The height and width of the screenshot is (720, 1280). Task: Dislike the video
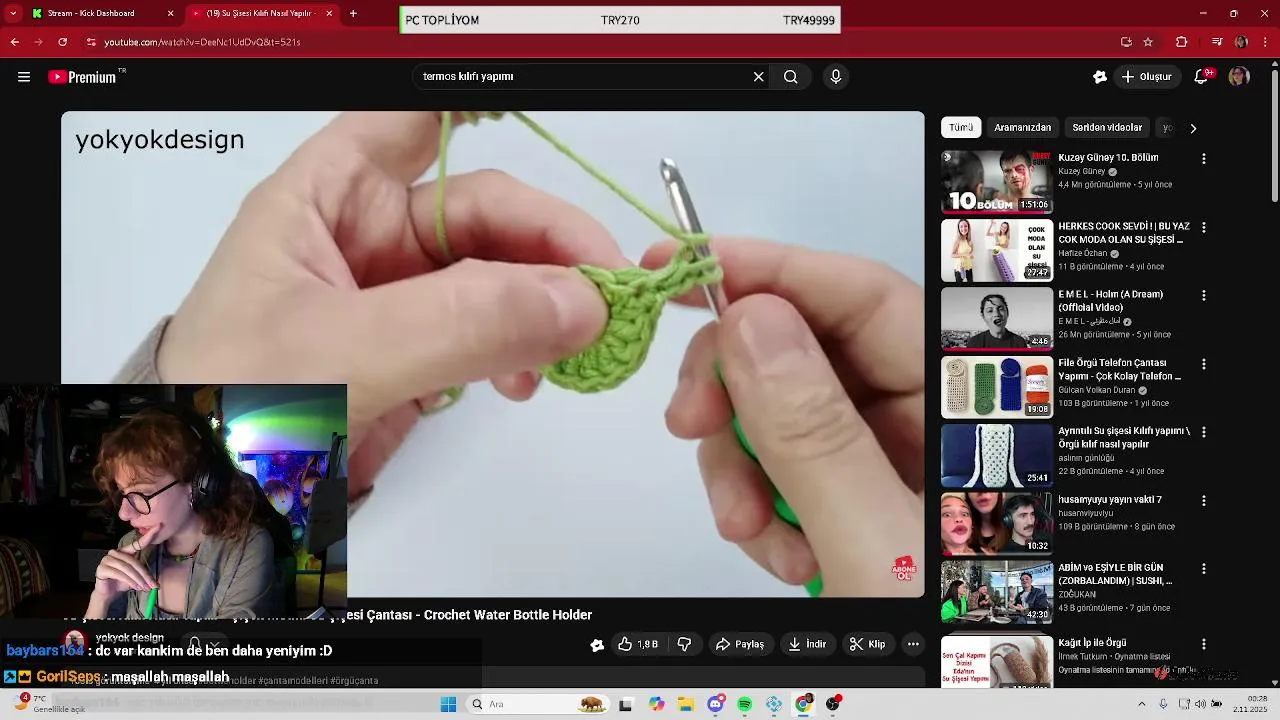pyautogui.click(x=684, y=645)
